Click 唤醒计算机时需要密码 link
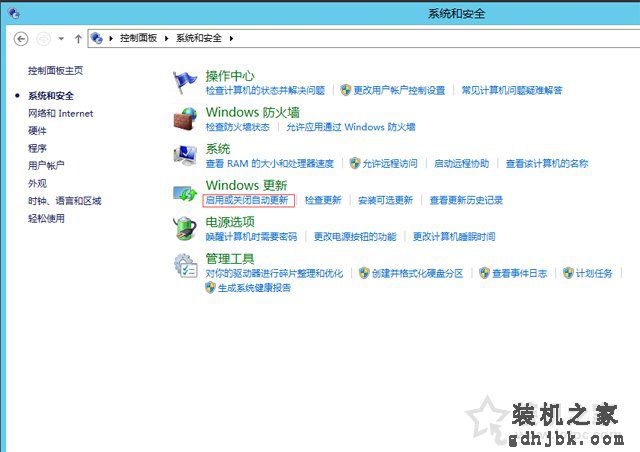Image resolution: width=640 pixels, height=452 pixels. 251,237
